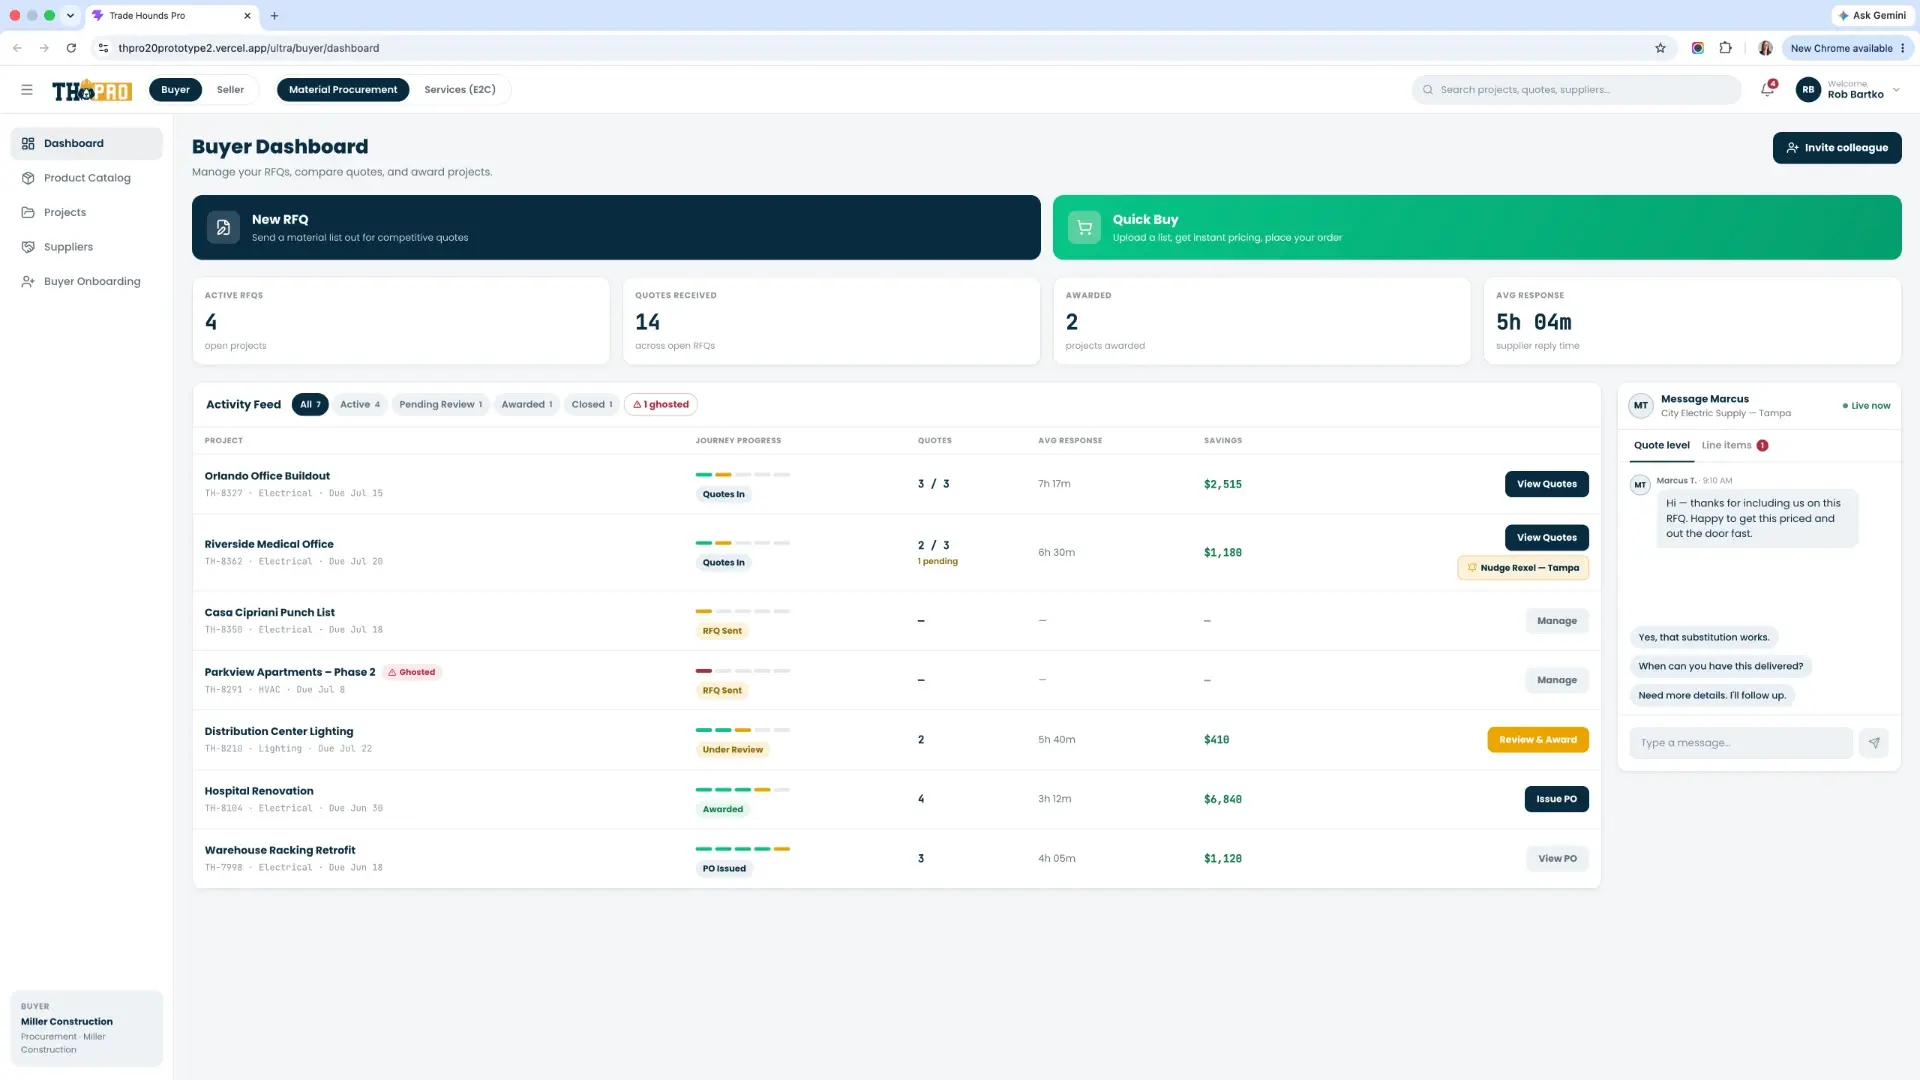Viewport: 1920px width, 1080px height.
Task: Open New Chrome available menu
Action: (x=1847, y=48)
